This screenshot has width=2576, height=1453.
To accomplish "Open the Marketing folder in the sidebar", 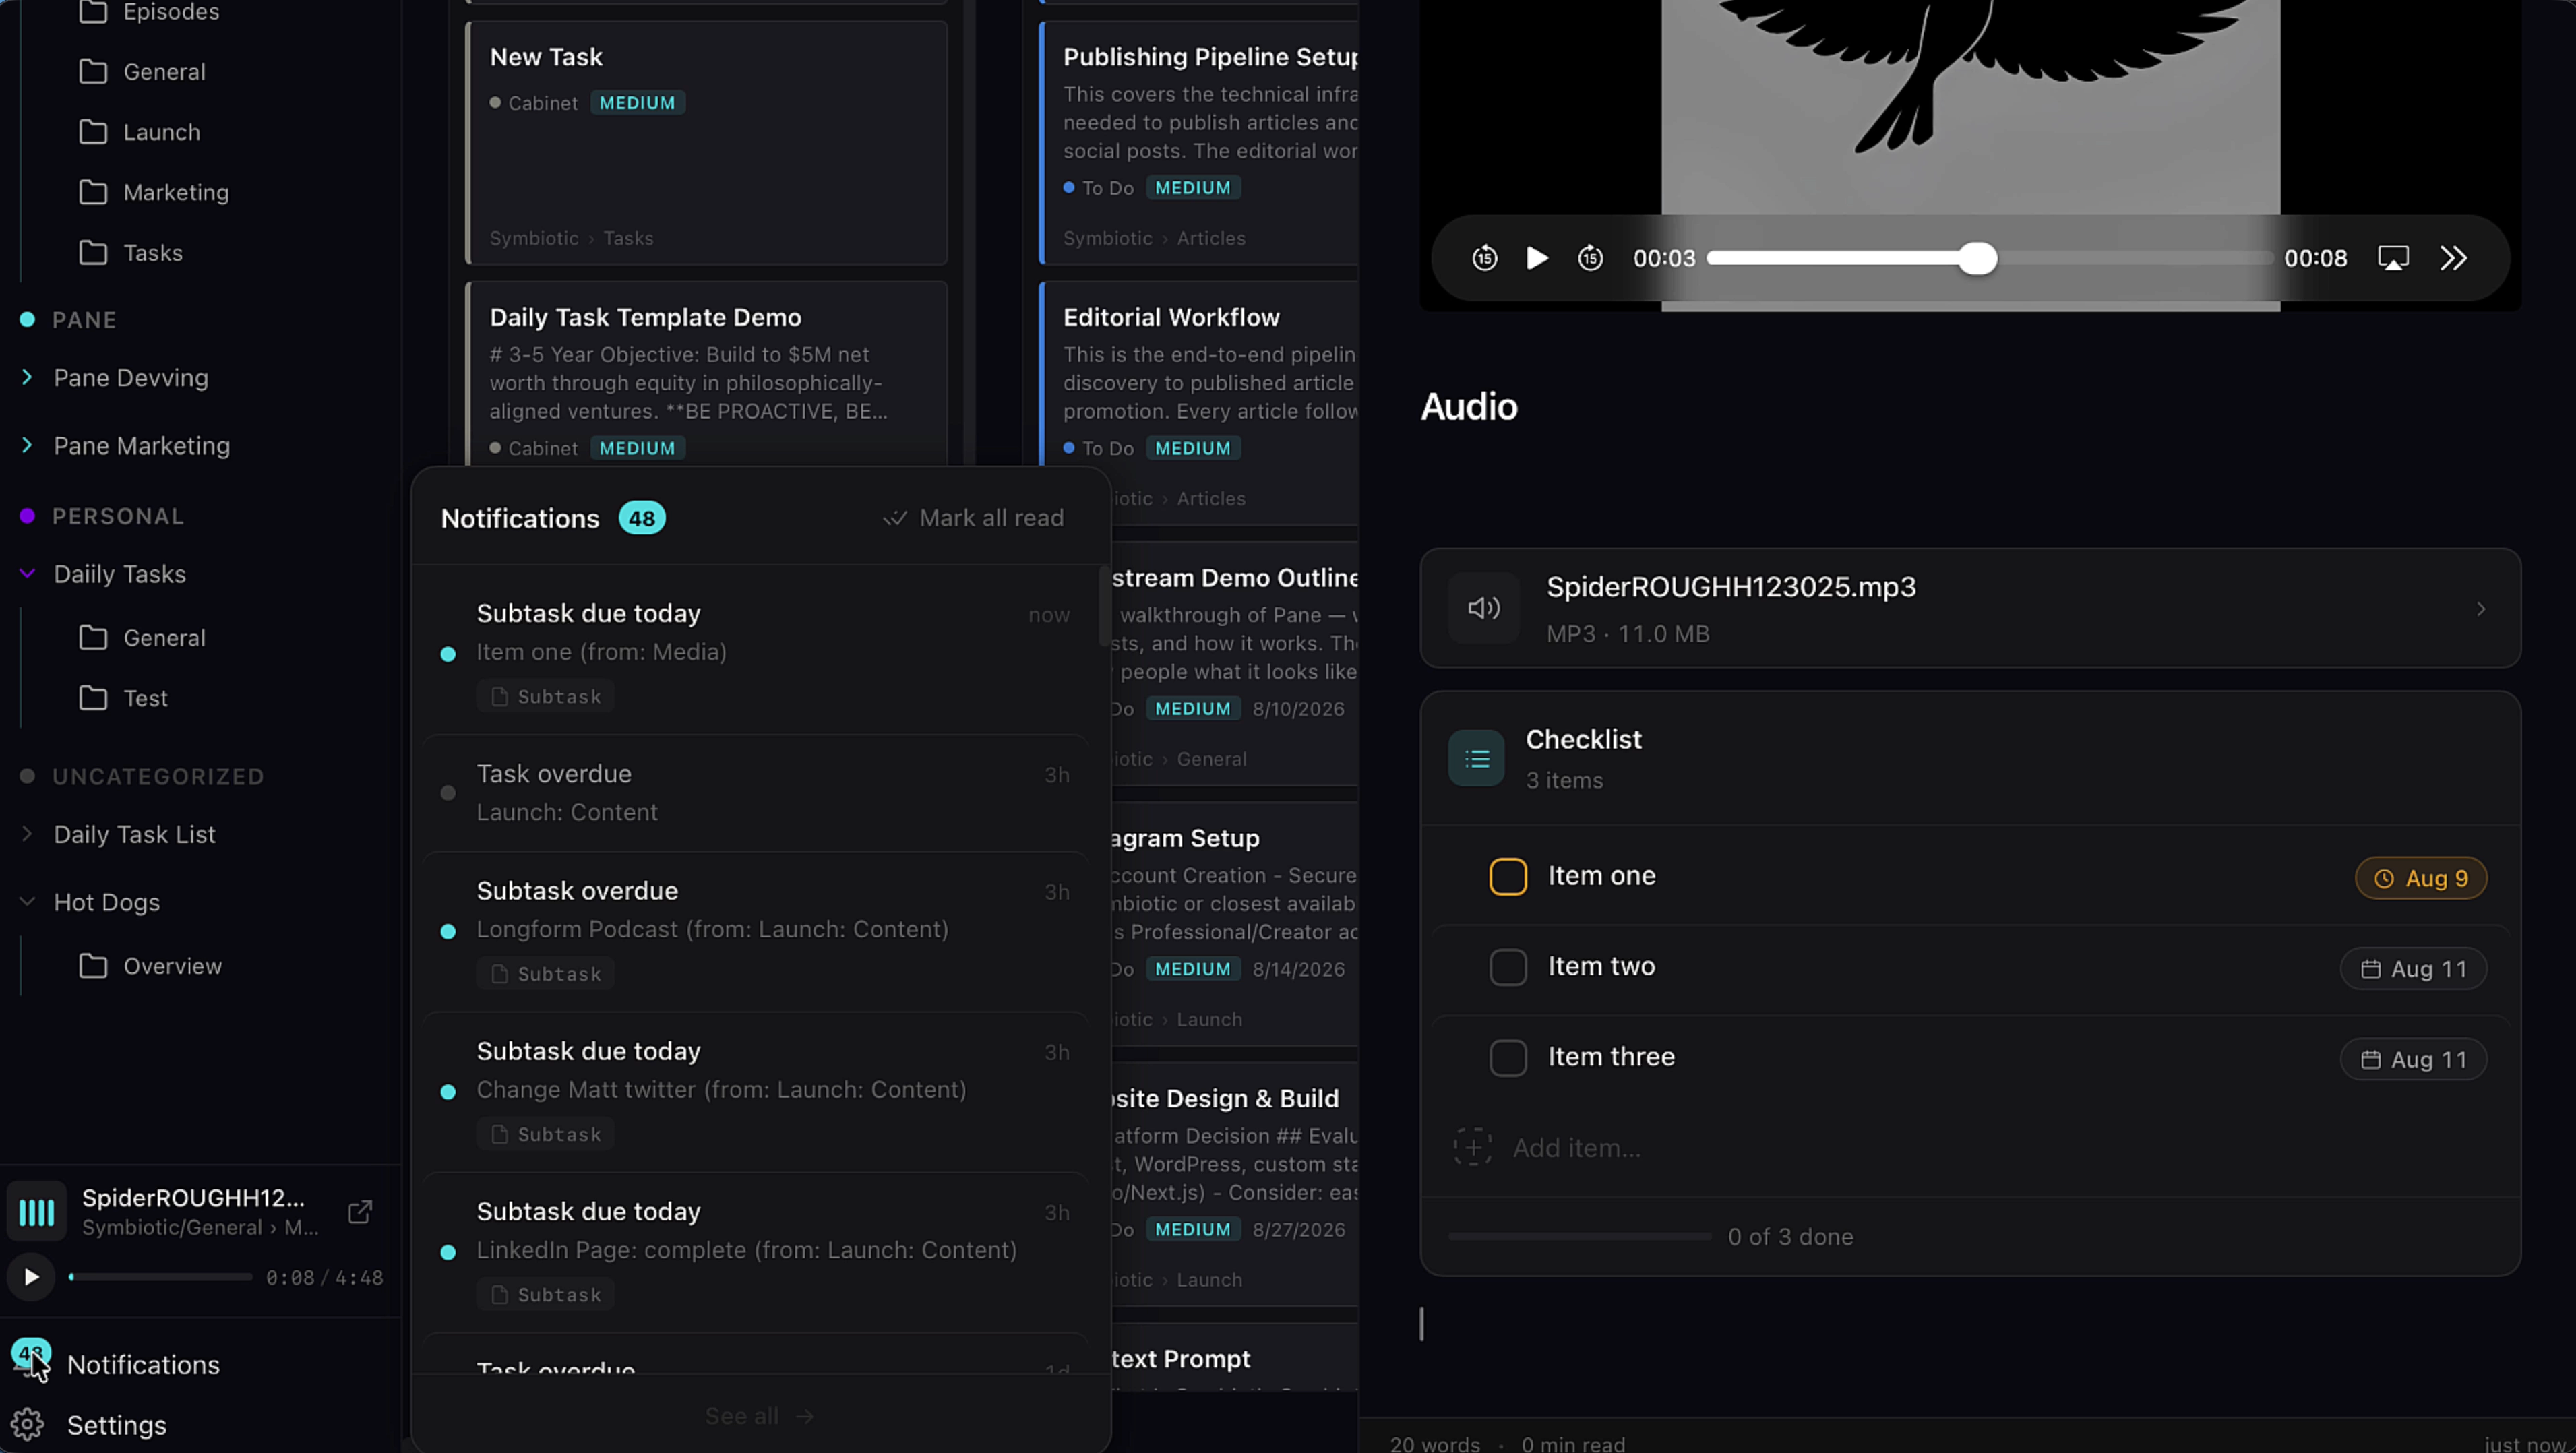I will (154, 192).
